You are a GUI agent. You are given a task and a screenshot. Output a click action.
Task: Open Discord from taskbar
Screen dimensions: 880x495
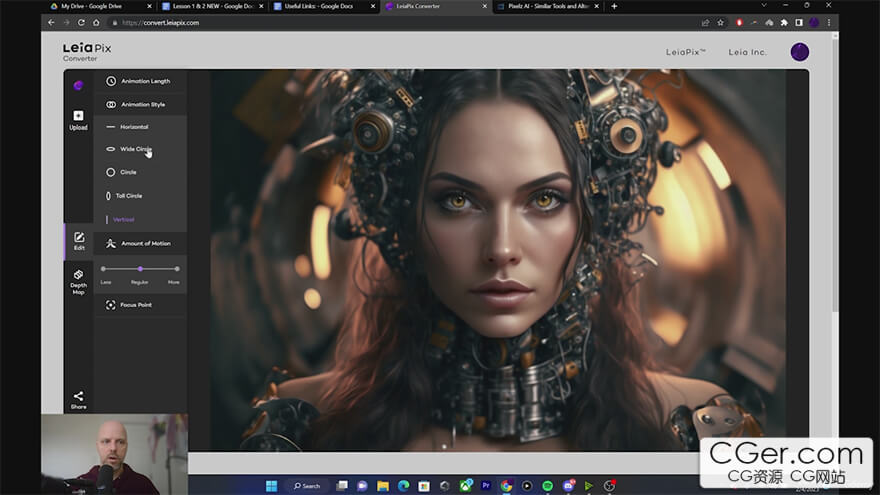pos(568,486)
